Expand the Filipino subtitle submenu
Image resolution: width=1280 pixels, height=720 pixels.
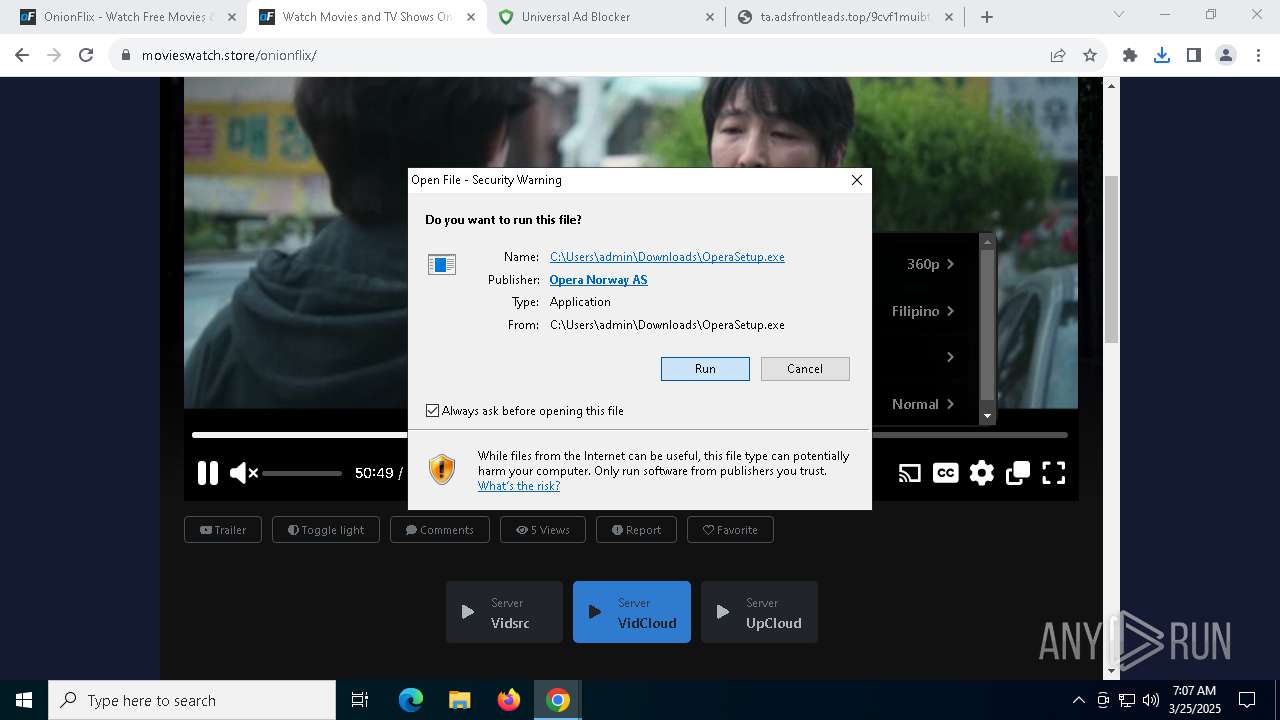[x=923, y=311]
